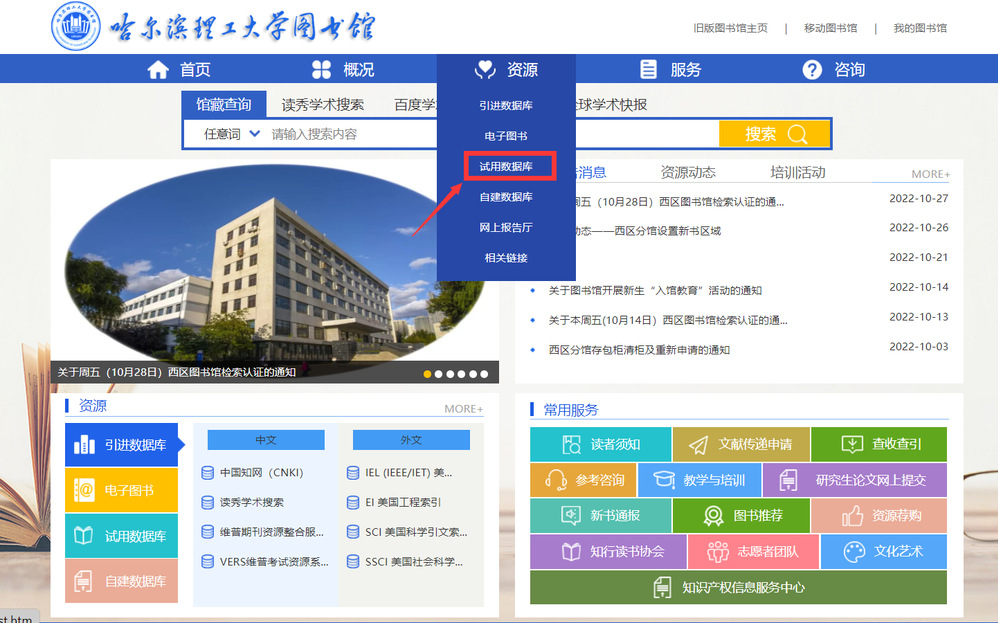Open the 关于本周五(10月14日) 检索认证 notice

pos(668,320)
